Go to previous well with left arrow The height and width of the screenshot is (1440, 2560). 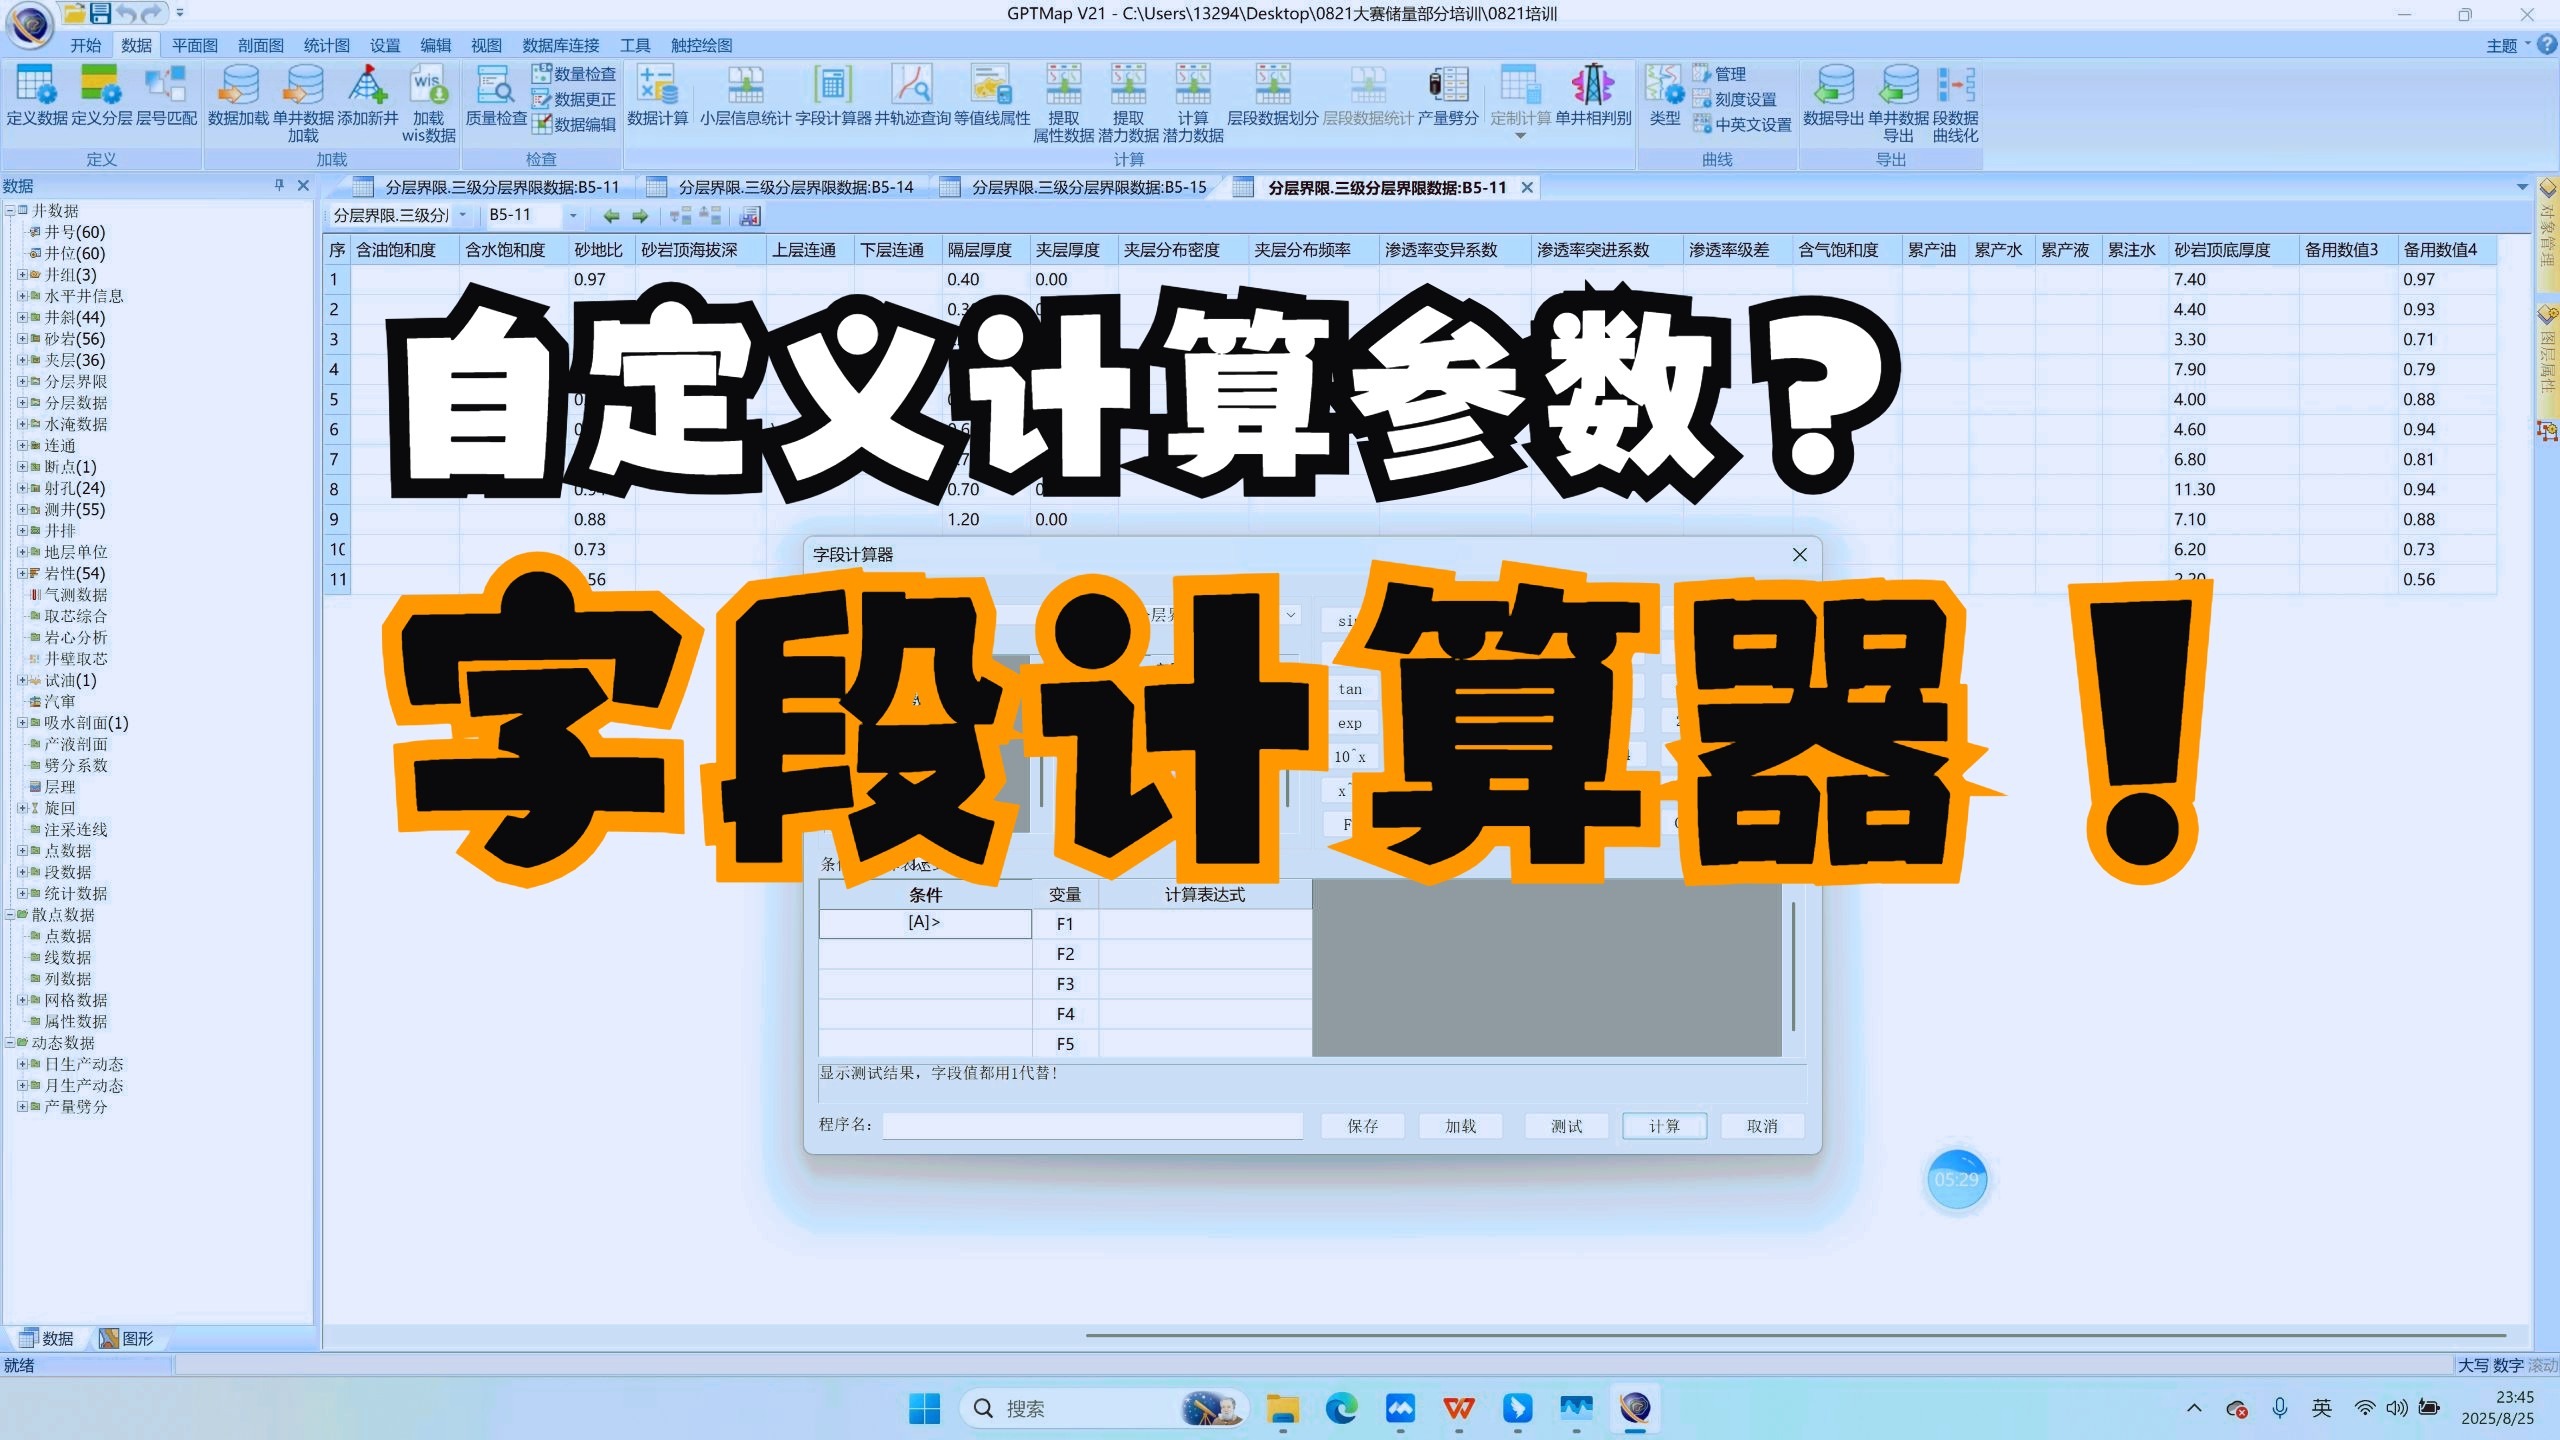pyautogui.click(x=611, y=215)
